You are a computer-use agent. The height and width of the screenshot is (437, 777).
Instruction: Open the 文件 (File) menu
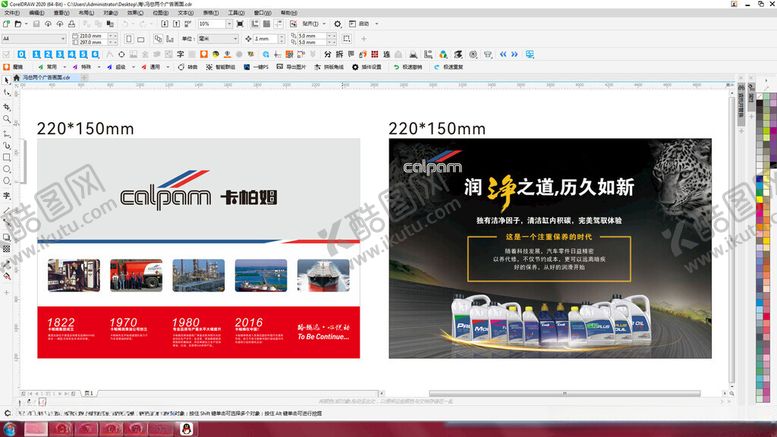click(10, 13)
